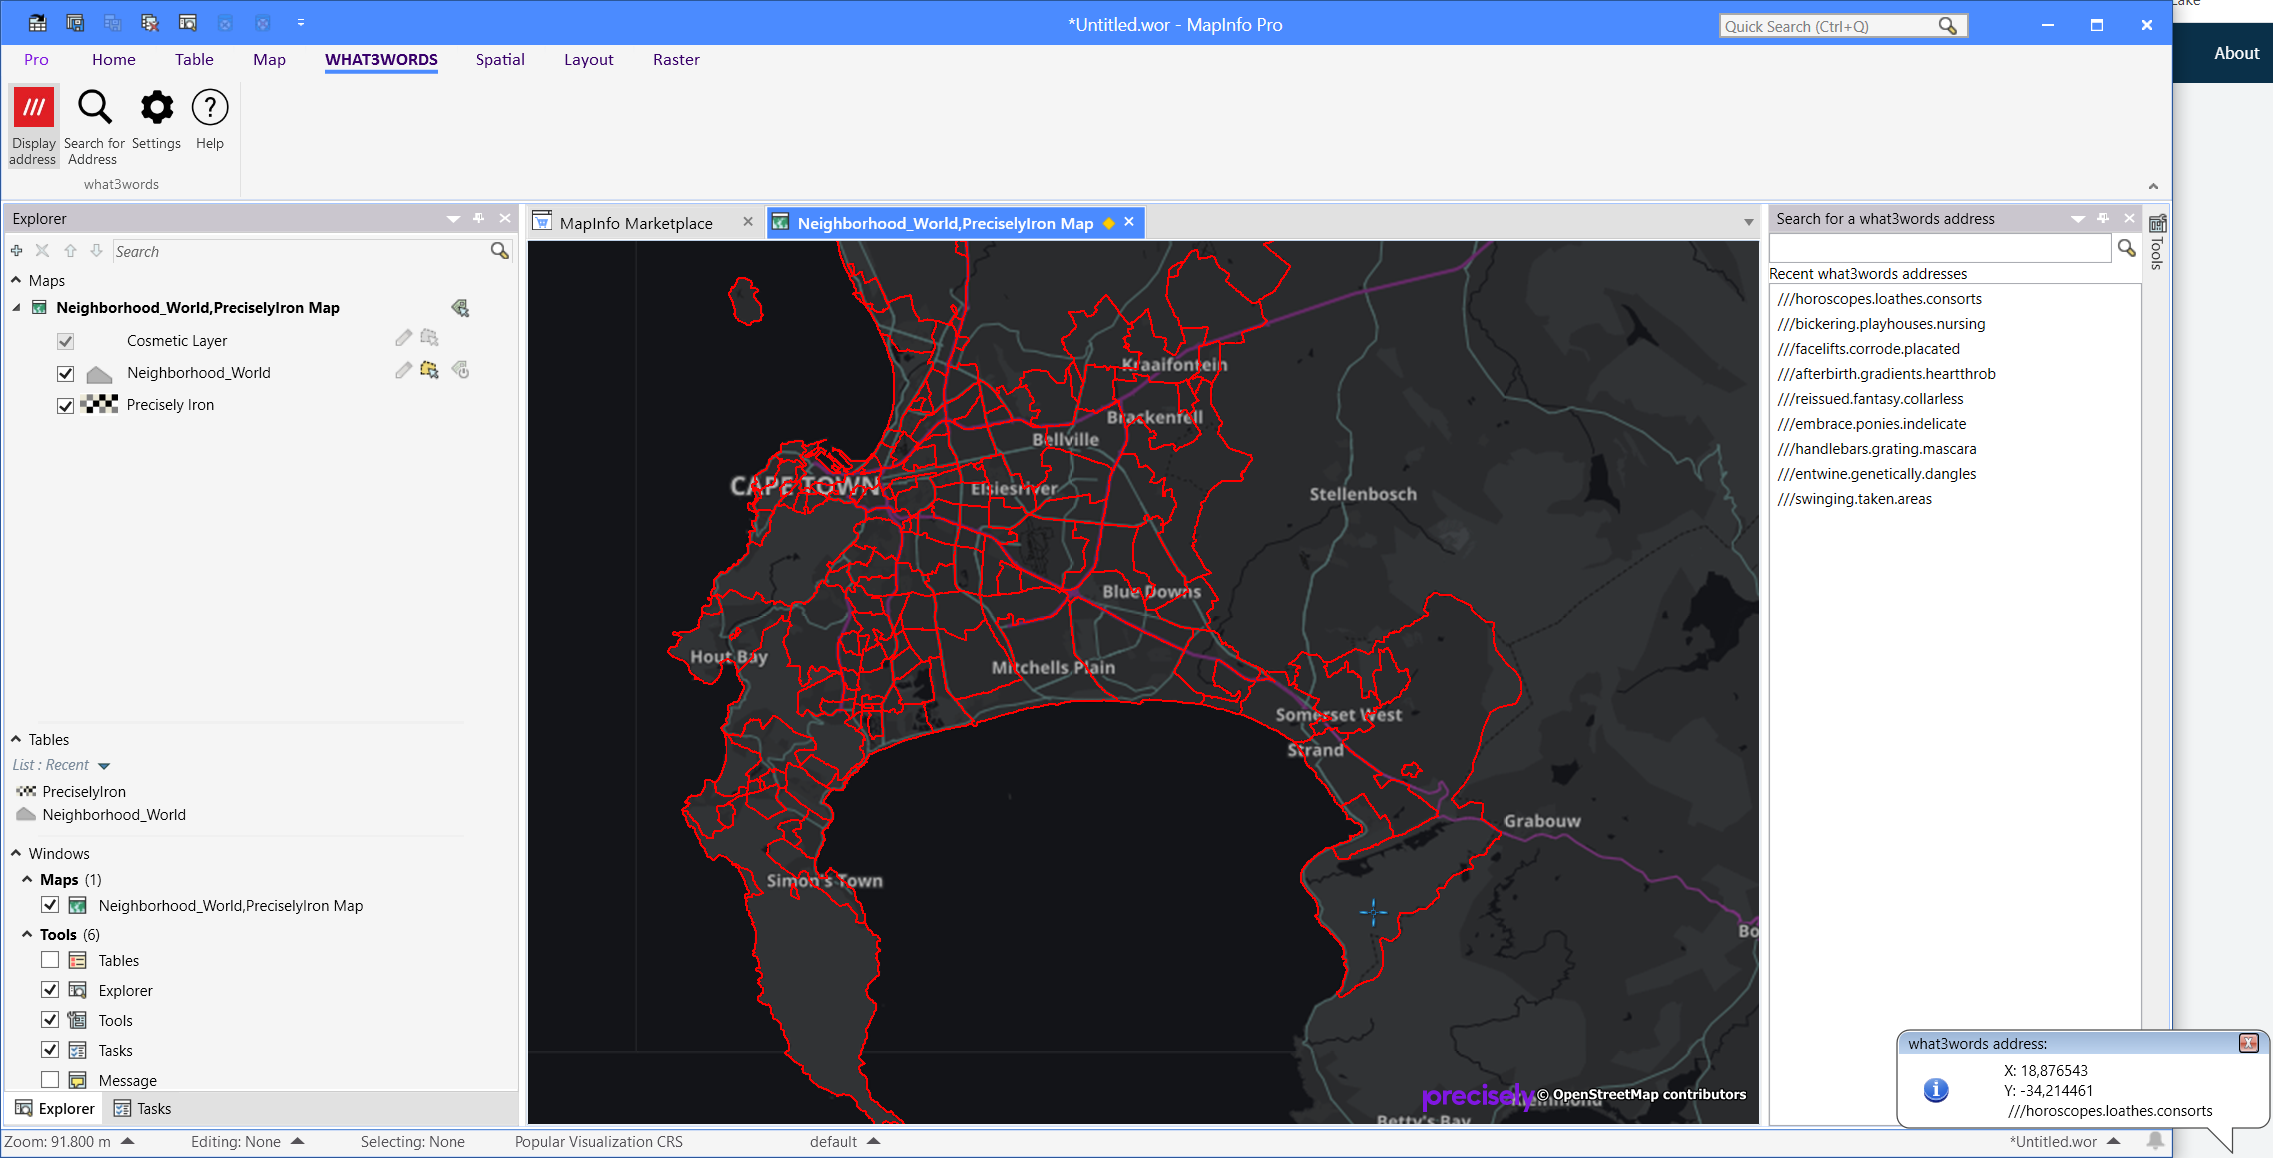Click the Quick Search magnifier icon
The height and width of the screenshot is (1158, 2273).
pyautogui.click(x=1947, y=26)
